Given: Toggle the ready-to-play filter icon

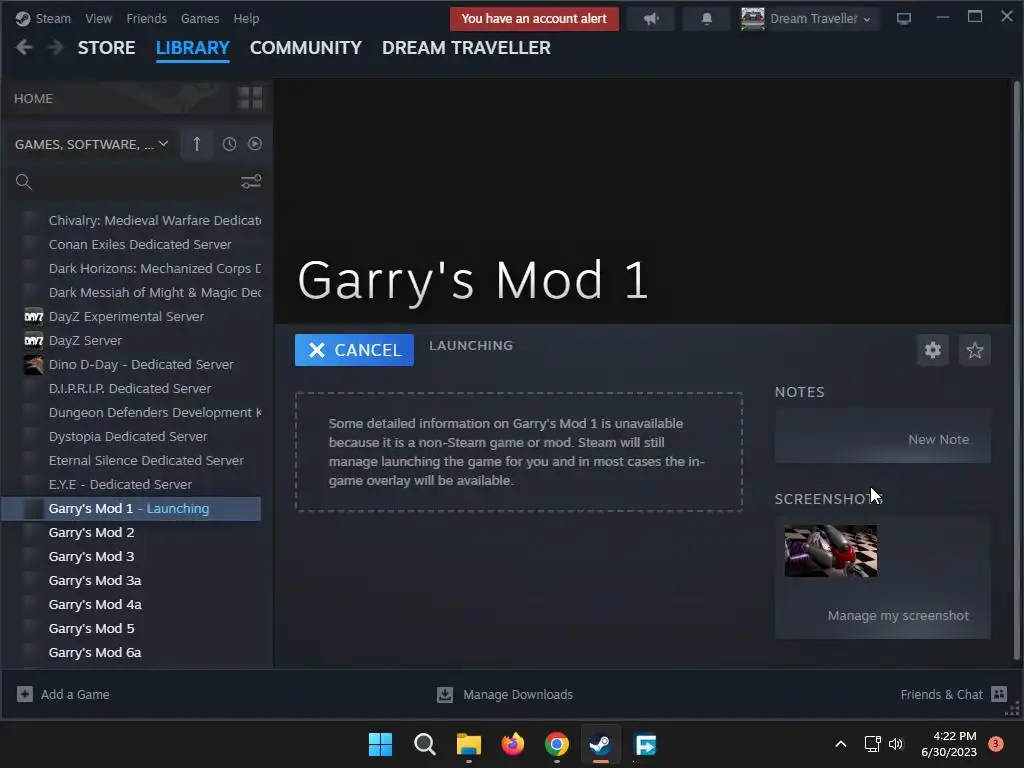Looking at the screenshot, I should pos(255,144).
